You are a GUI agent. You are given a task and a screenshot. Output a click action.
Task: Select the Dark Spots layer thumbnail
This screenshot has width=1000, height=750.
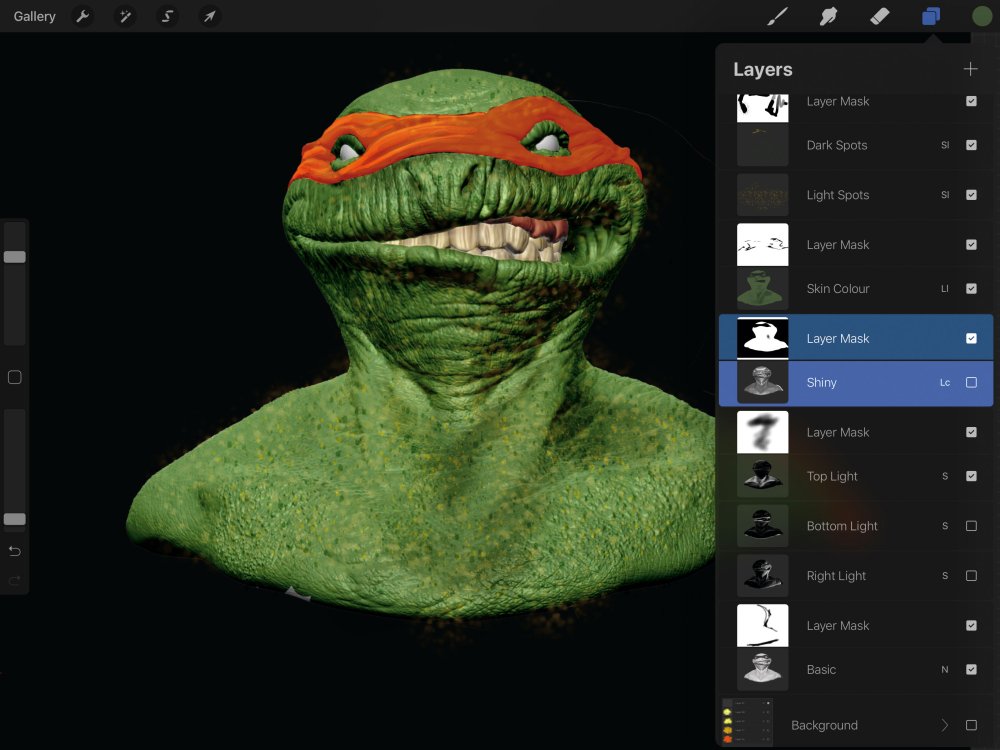tap(763, 145)
